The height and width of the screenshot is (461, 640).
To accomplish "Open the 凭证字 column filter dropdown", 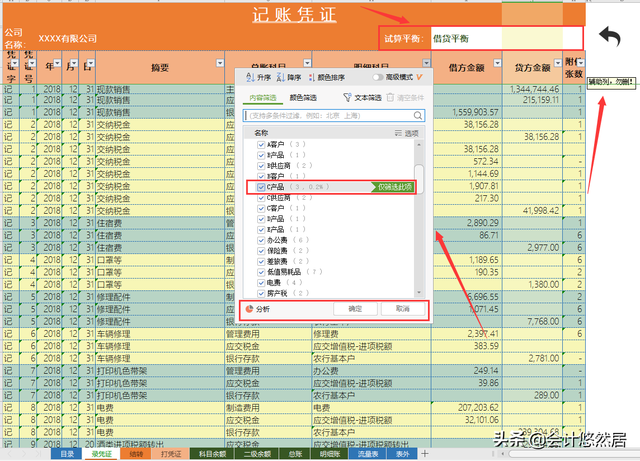I will pos(15,63).
